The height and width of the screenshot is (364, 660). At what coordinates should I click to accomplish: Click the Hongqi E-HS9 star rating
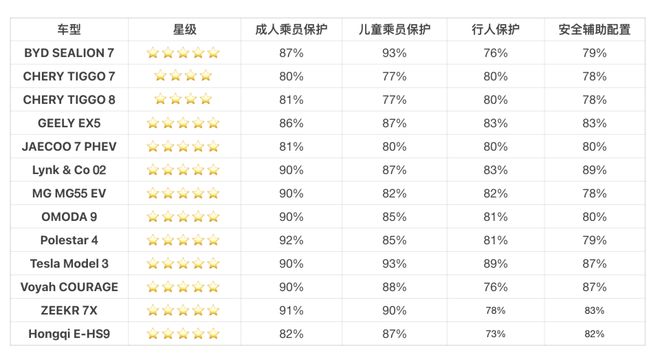183,334
